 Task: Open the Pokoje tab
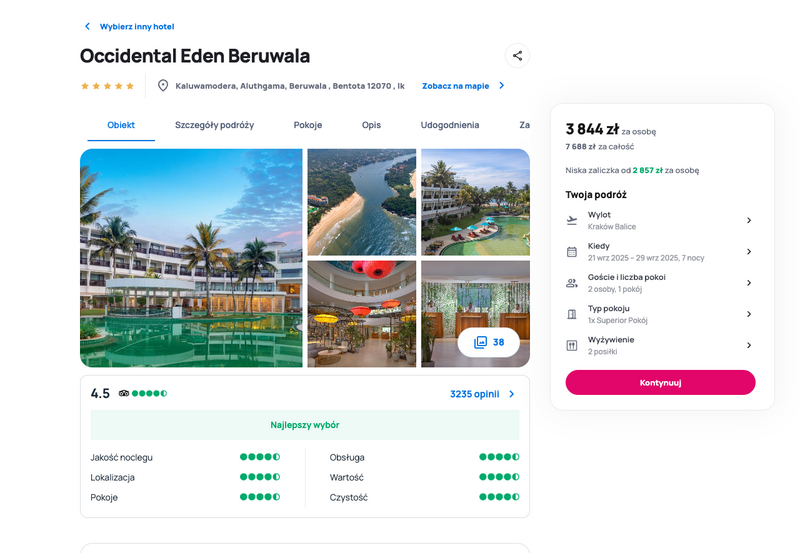[308, 125]
